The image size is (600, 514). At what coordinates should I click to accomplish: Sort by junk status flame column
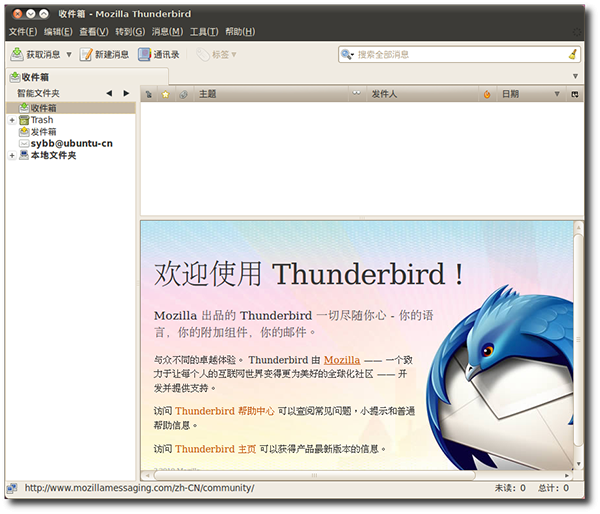[487, 94]
